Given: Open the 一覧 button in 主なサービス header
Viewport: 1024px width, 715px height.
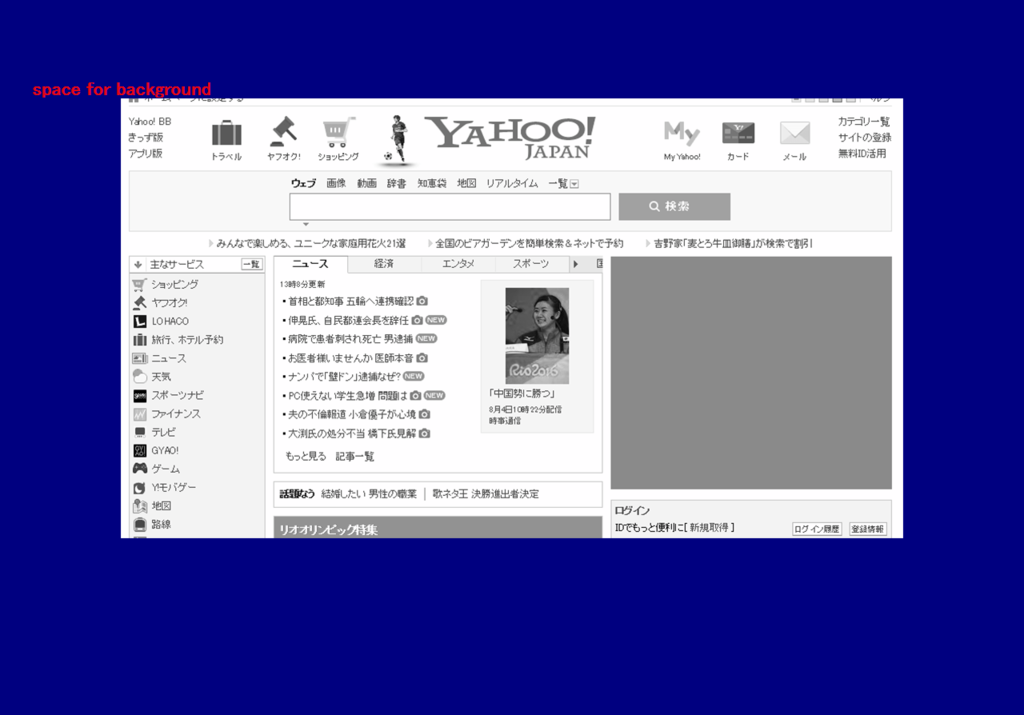Looking at the screenshot, I should [x=251, y=264].
